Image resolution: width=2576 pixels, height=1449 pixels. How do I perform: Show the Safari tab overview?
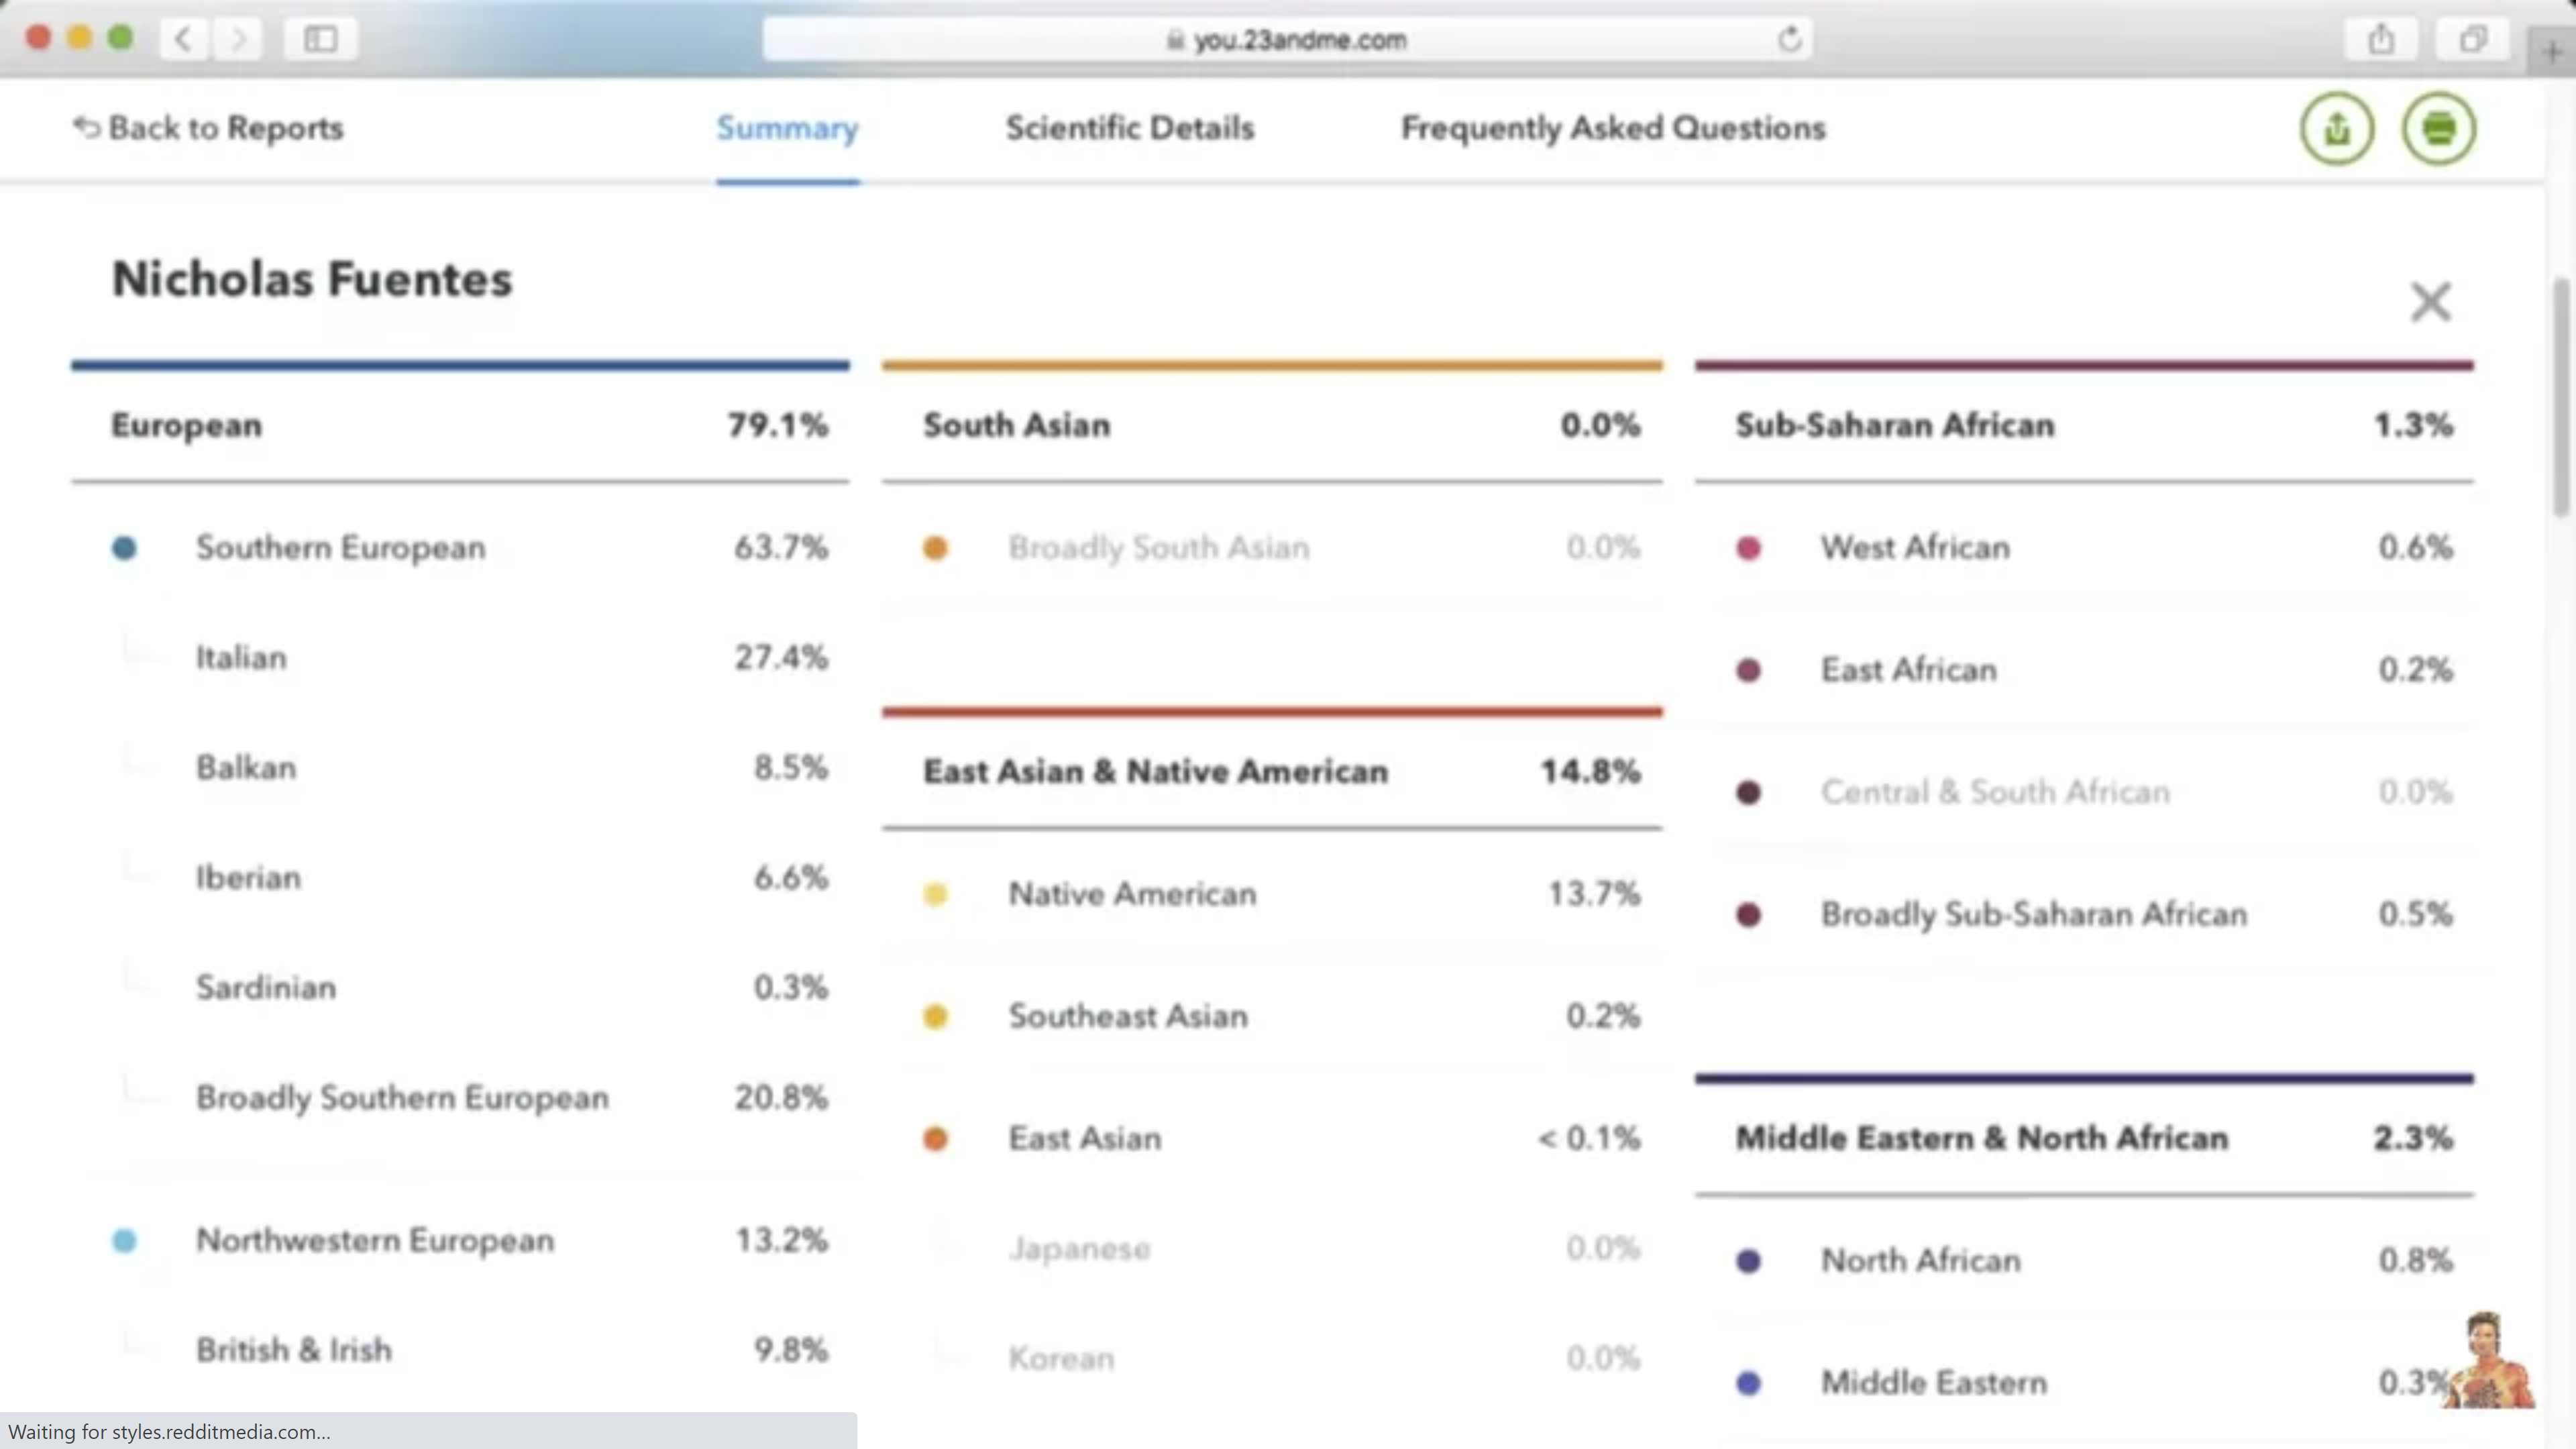tap(2473, 39)
